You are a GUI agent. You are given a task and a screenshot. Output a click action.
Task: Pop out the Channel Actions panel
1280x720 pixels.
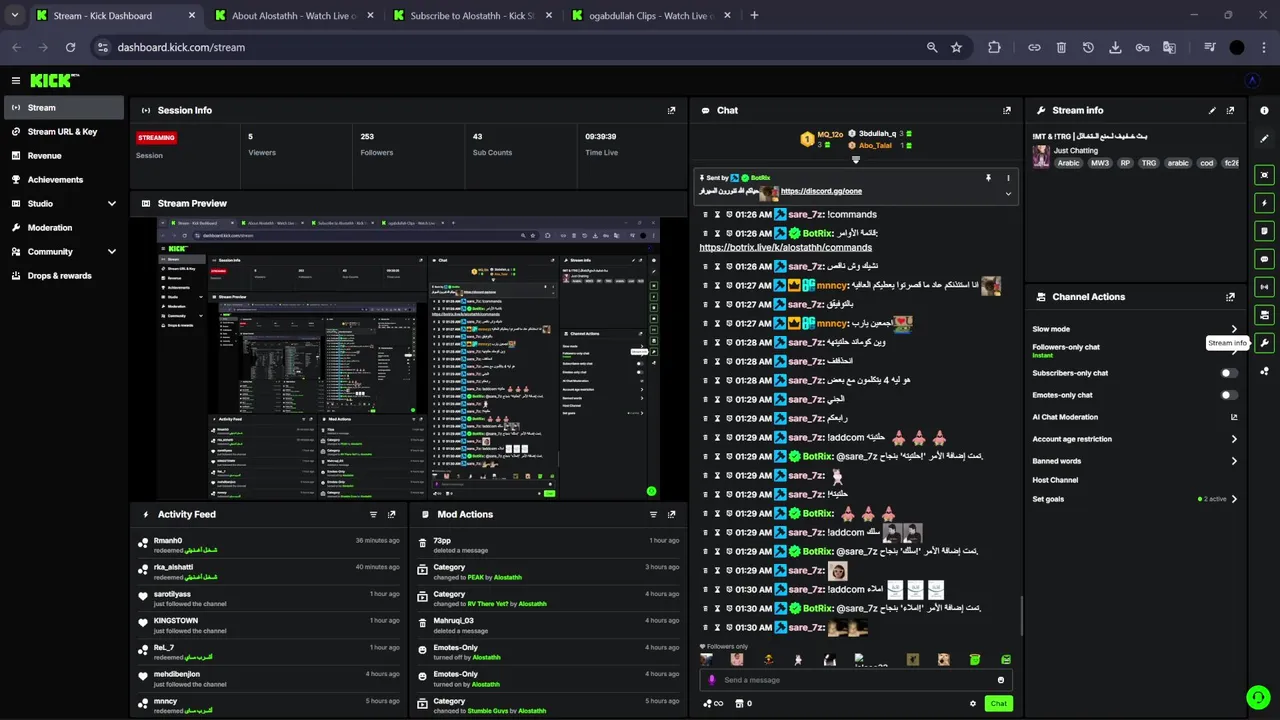pos(1230,297)
